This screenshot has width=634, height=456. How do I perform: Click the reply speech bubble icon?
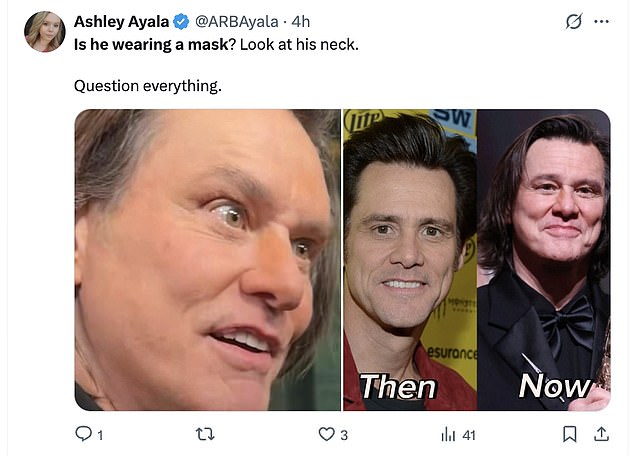click(x=84, y=434)
